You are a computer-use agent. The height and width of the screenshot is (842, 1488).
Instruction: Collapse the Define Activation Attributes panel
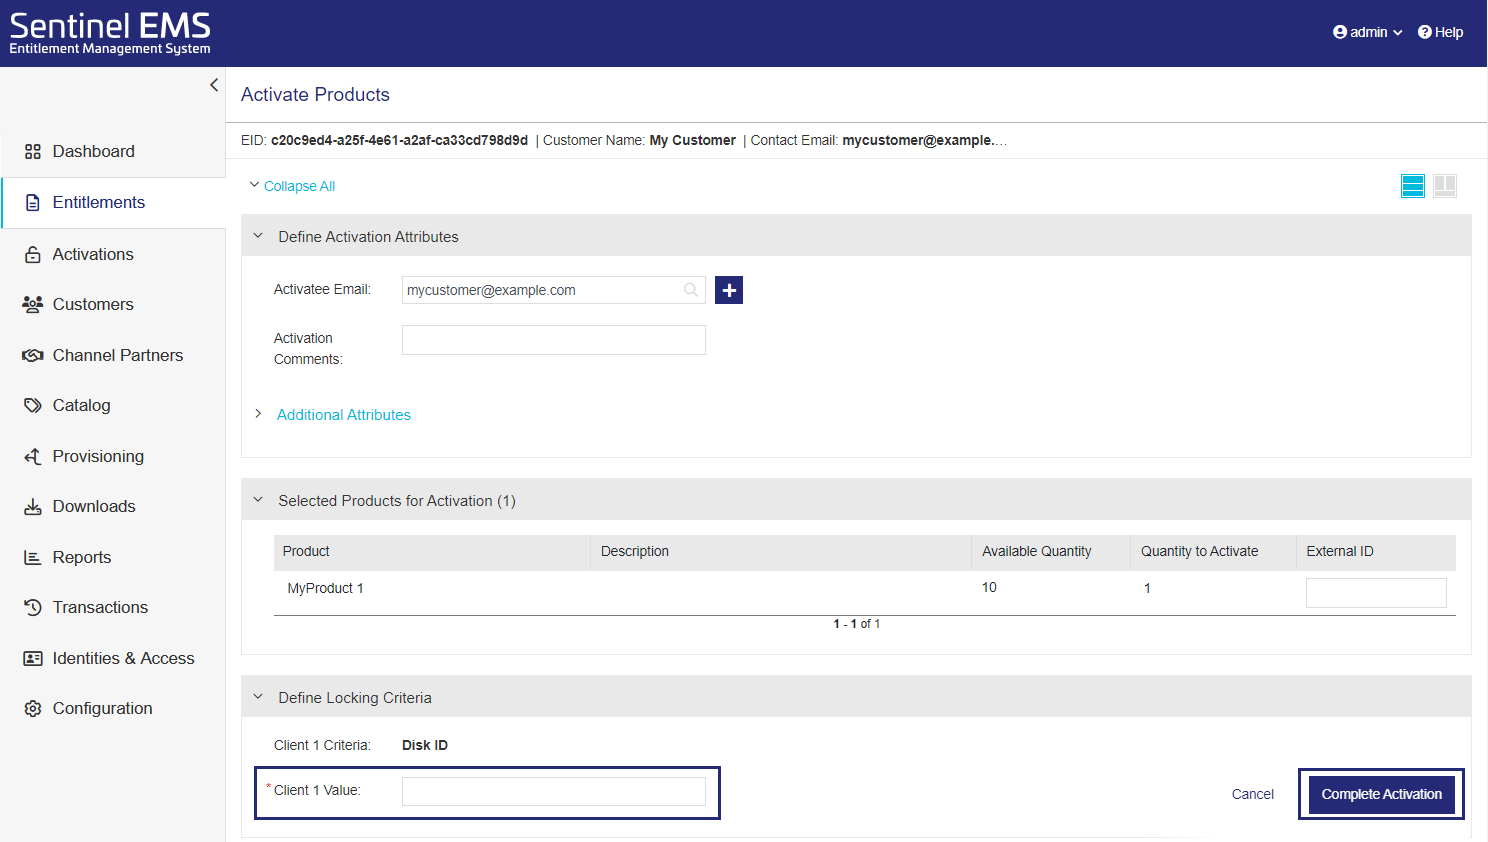tap(258, 237)
